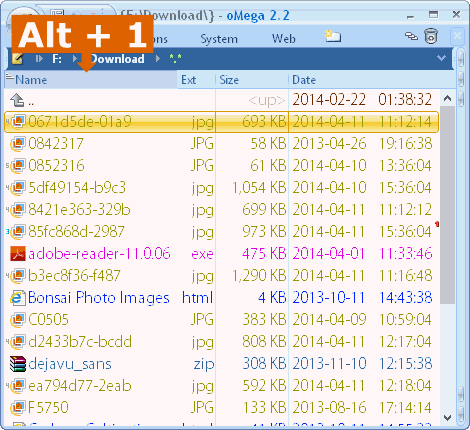Select file name ea794d77-2eab
Viewport: 470px width, 430px height.
tap(80, 386)
